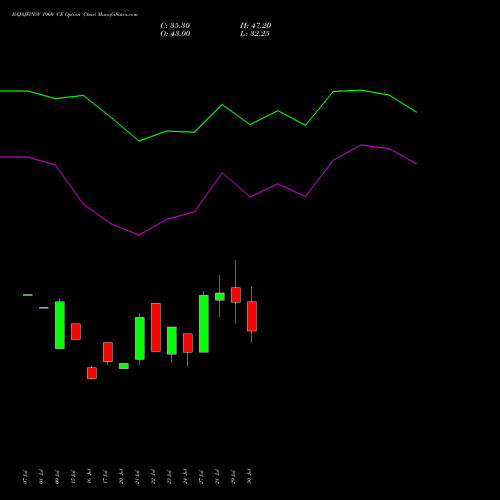Click the red candle for 22 Jul
This screenshot has width=500, height=500.
[x=156, y=327]
